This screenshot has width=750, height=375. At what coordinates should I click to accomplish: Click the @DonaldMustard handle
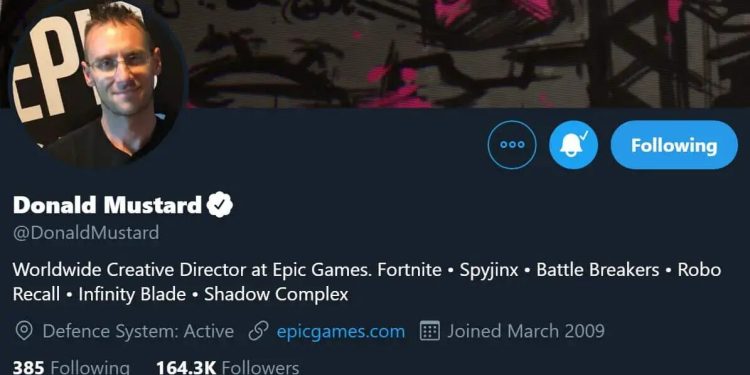point(86,233)
